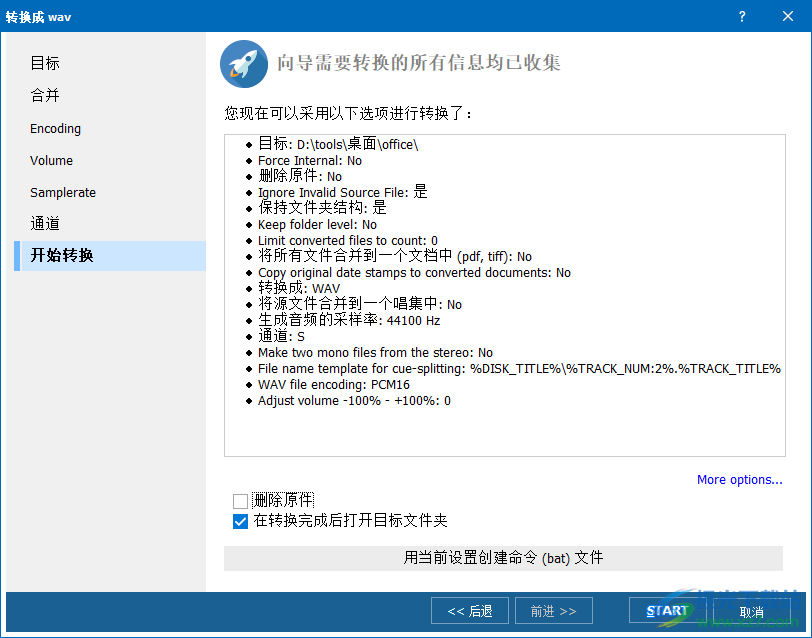Click the heading 向导需要转换的所有信息均已收集

418,63
